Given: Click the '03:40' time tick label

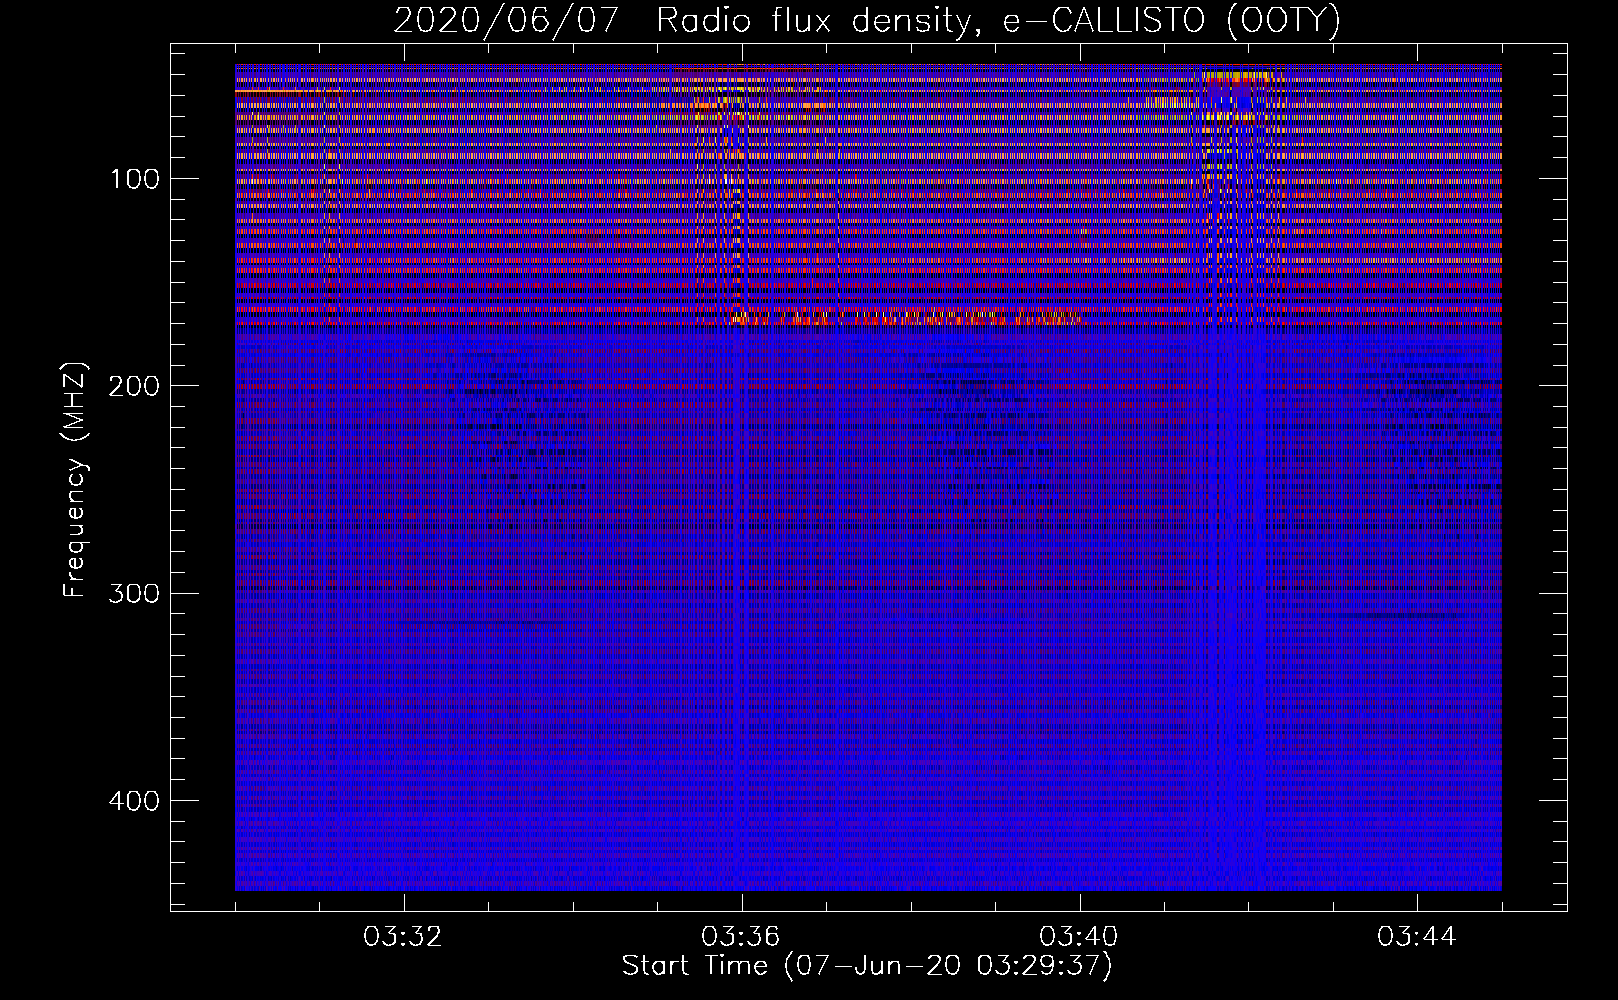Looking at the screenshot, I should tap(1079, 937).
